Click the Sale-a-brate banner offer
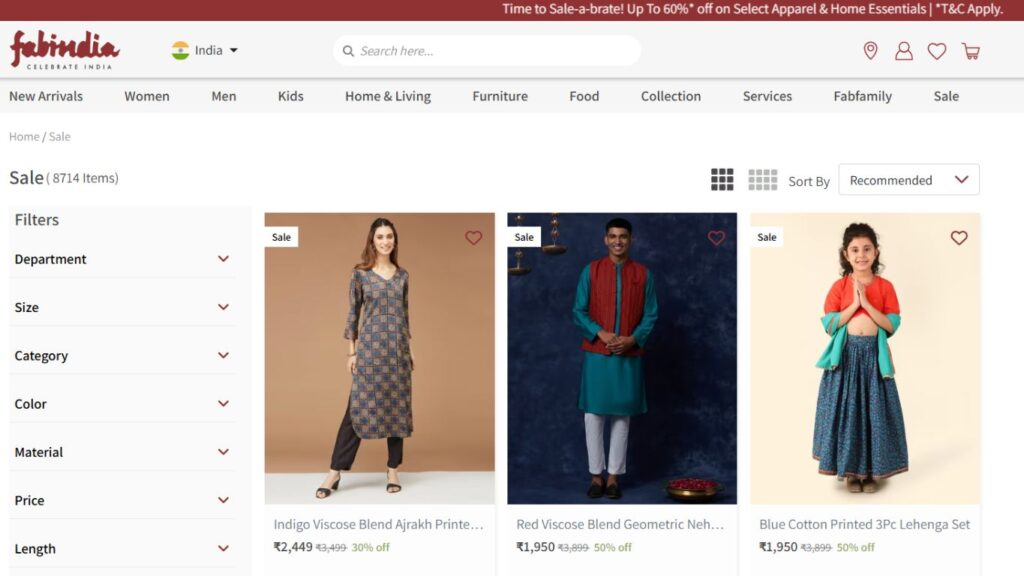1024x576 pixels. pyautogui.click(x=750, y=9)
